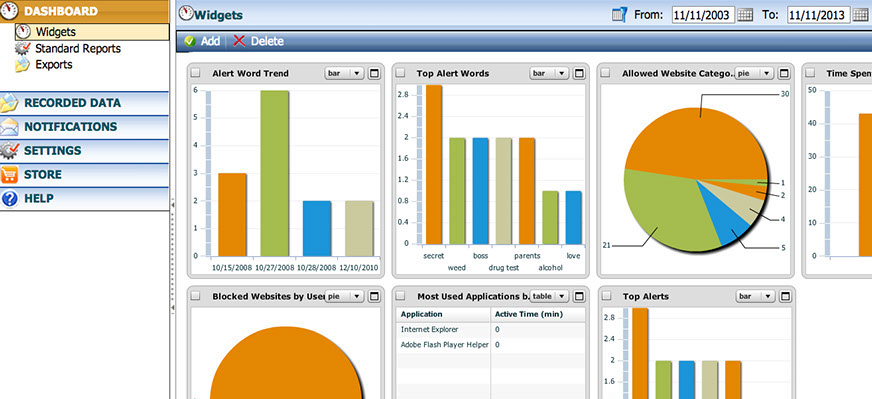Check the Most Used Applications checkbox
872x399 pixels.
tap(400, 297)
